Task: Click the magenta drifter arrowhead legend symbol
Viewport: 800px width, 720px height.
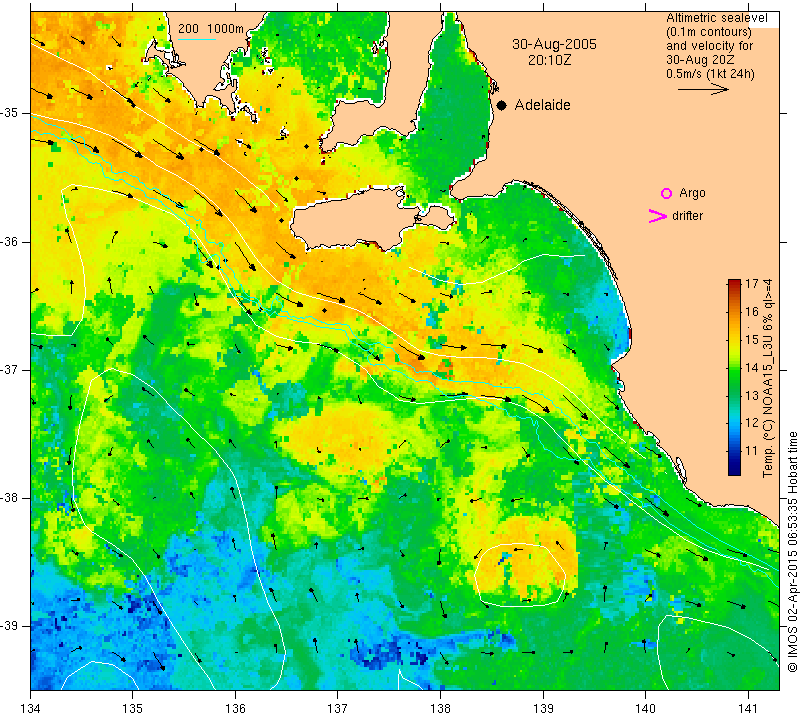Action: 658,216
